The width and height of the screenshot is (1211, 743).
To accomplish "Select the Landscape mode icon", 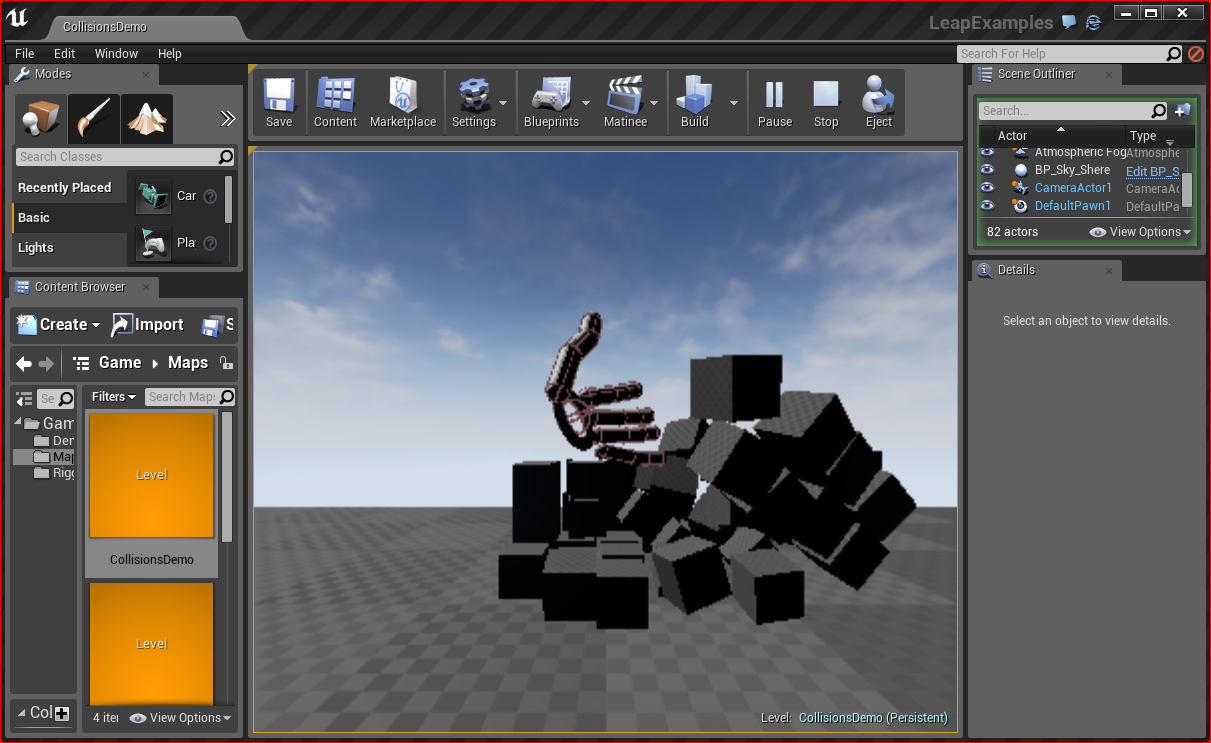I will [x=147, y=120].
